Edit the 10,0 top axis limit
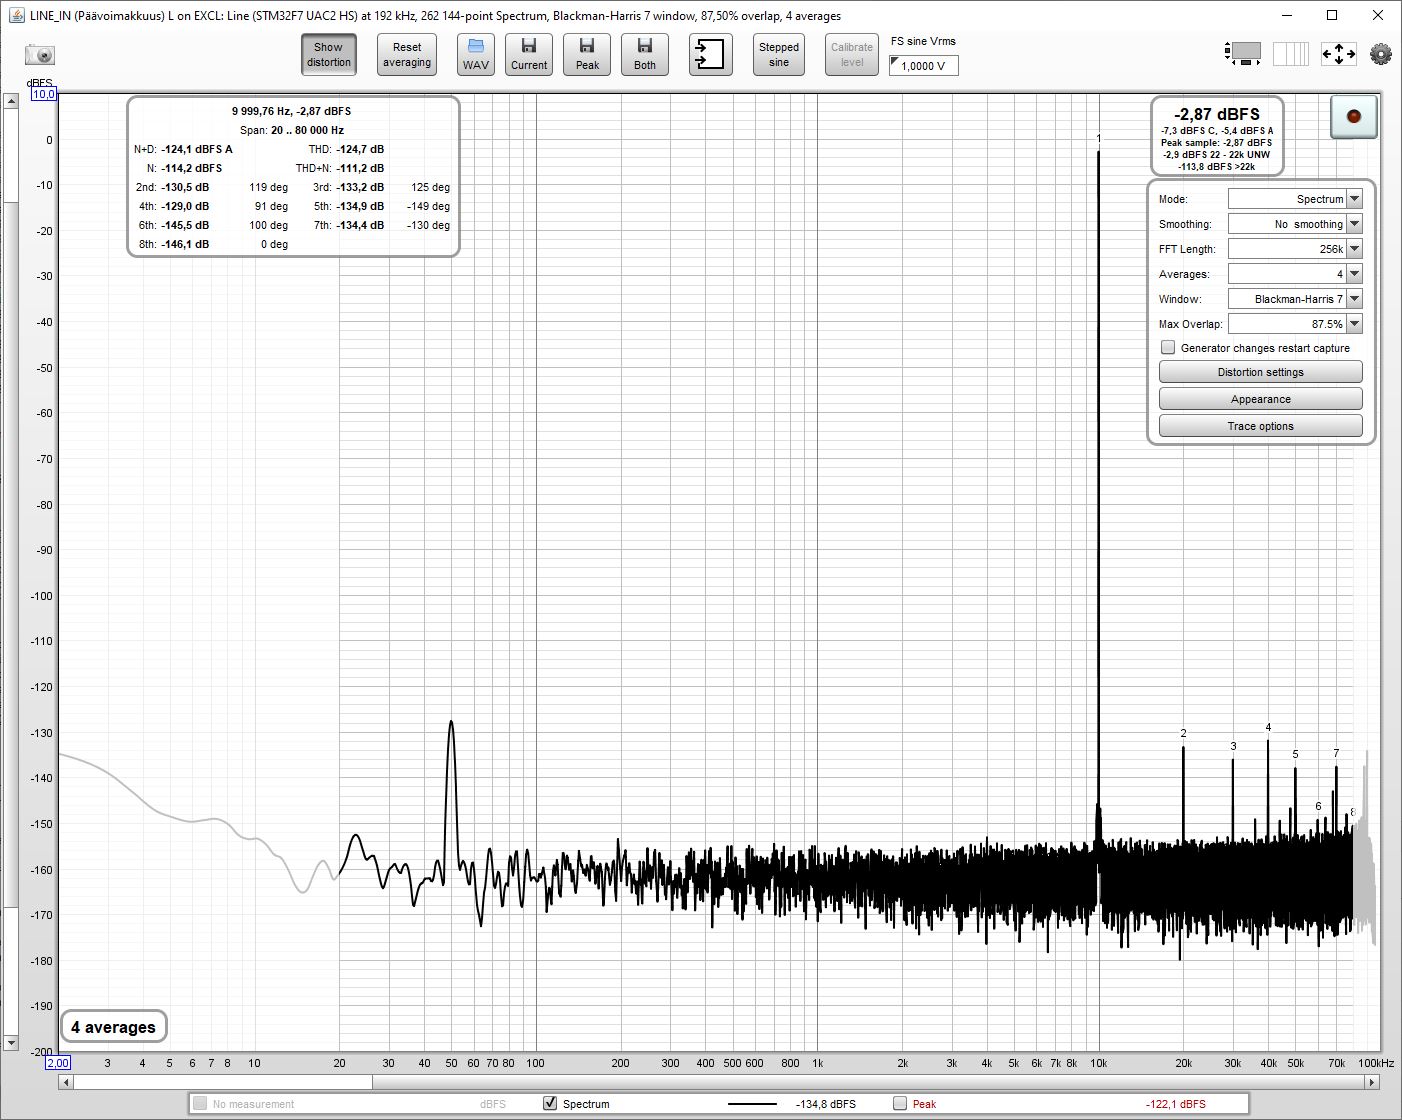This screenshot has height=1120, width=1402. coord(44,94)
